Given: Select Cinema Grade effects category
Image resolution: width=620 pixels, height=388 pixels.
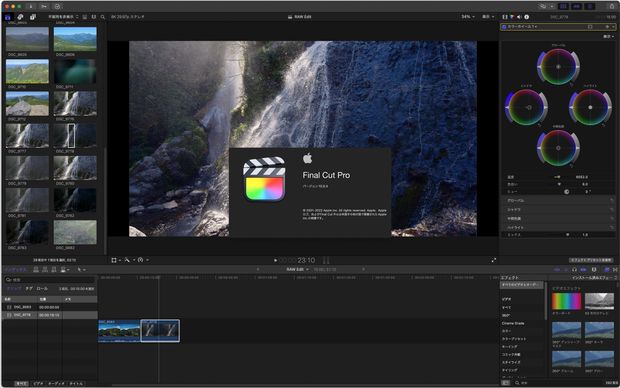Looking at the screenshot, I should coord(513,324).
